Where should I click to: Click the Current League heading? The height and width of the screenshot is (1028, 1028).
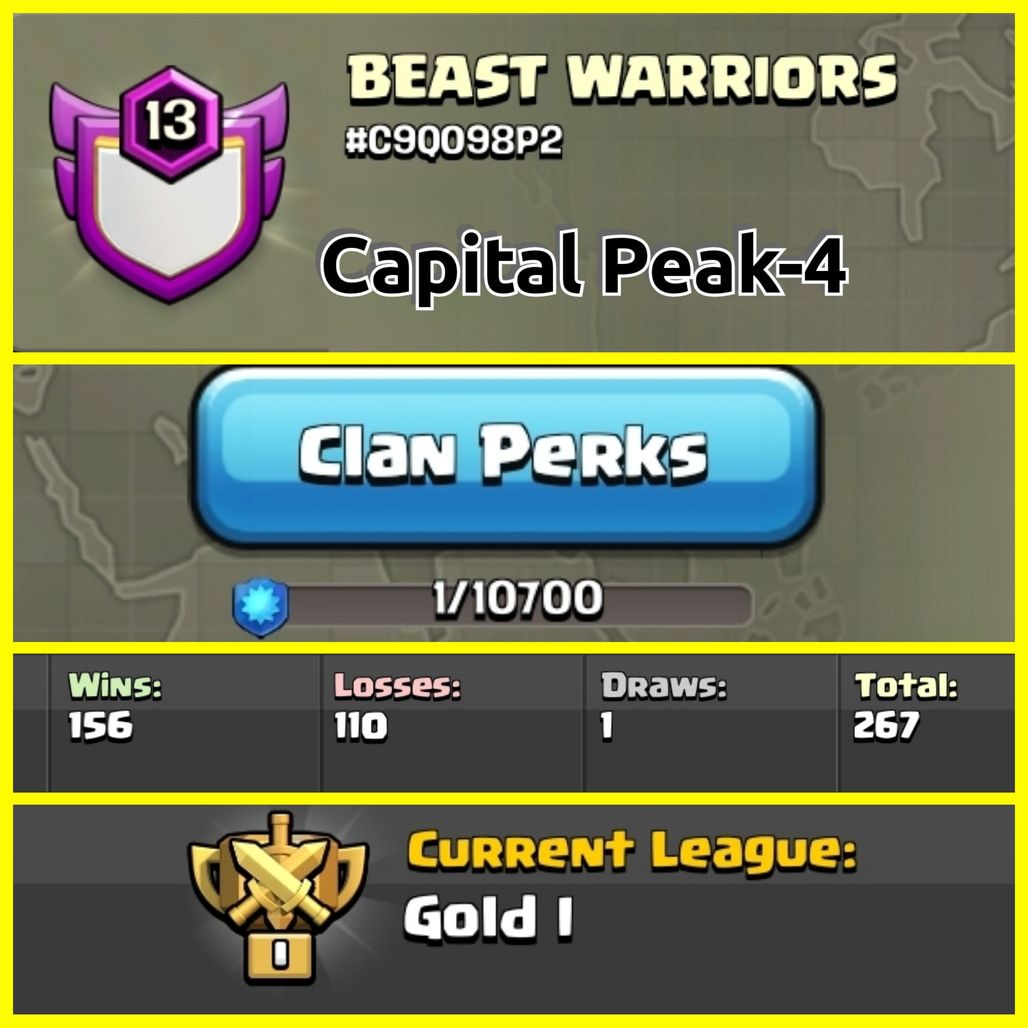(632, 851)
